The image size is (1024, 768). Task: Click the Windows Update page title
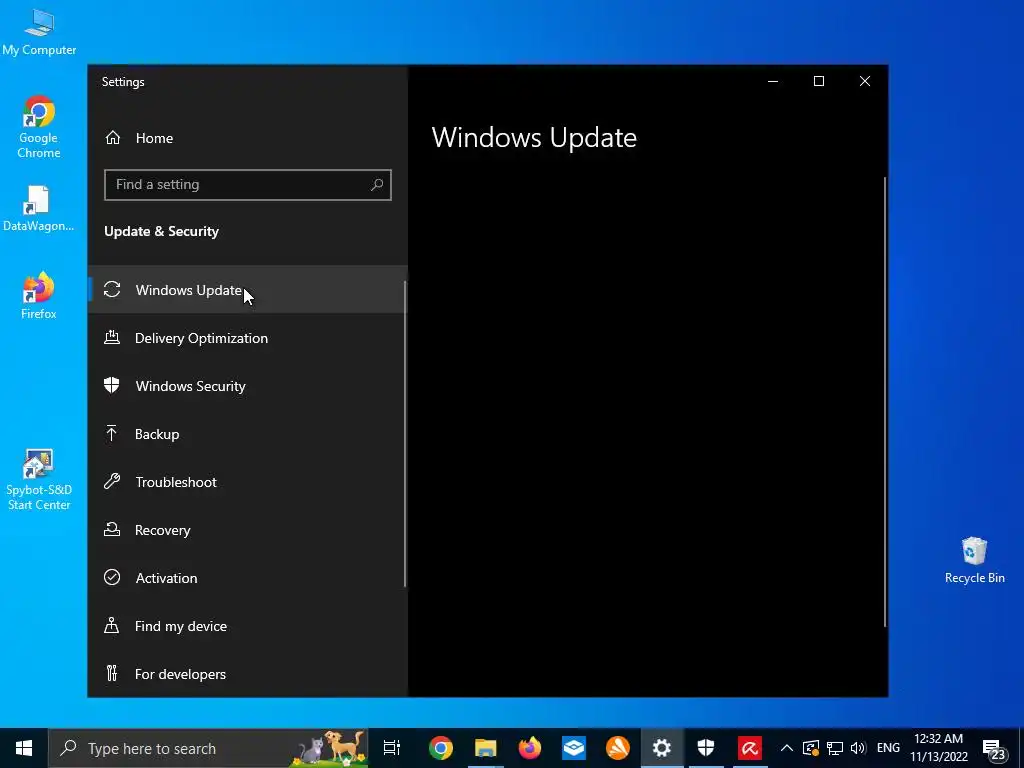(534, 138)
